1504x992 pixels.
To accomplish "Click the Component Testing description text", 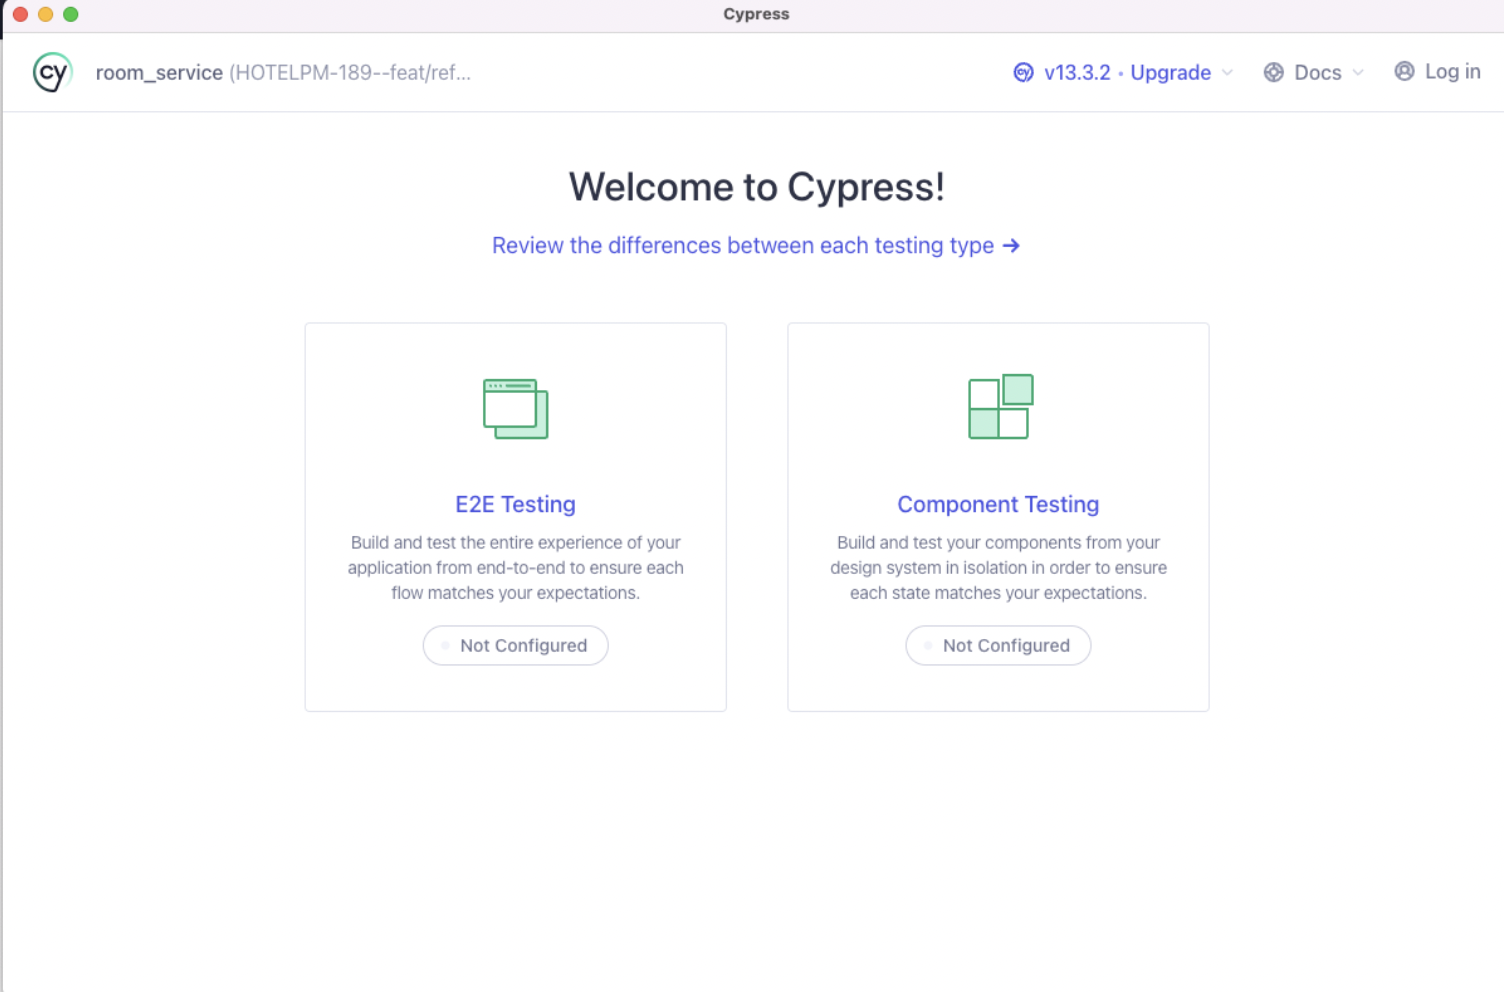I will [998, 567].
